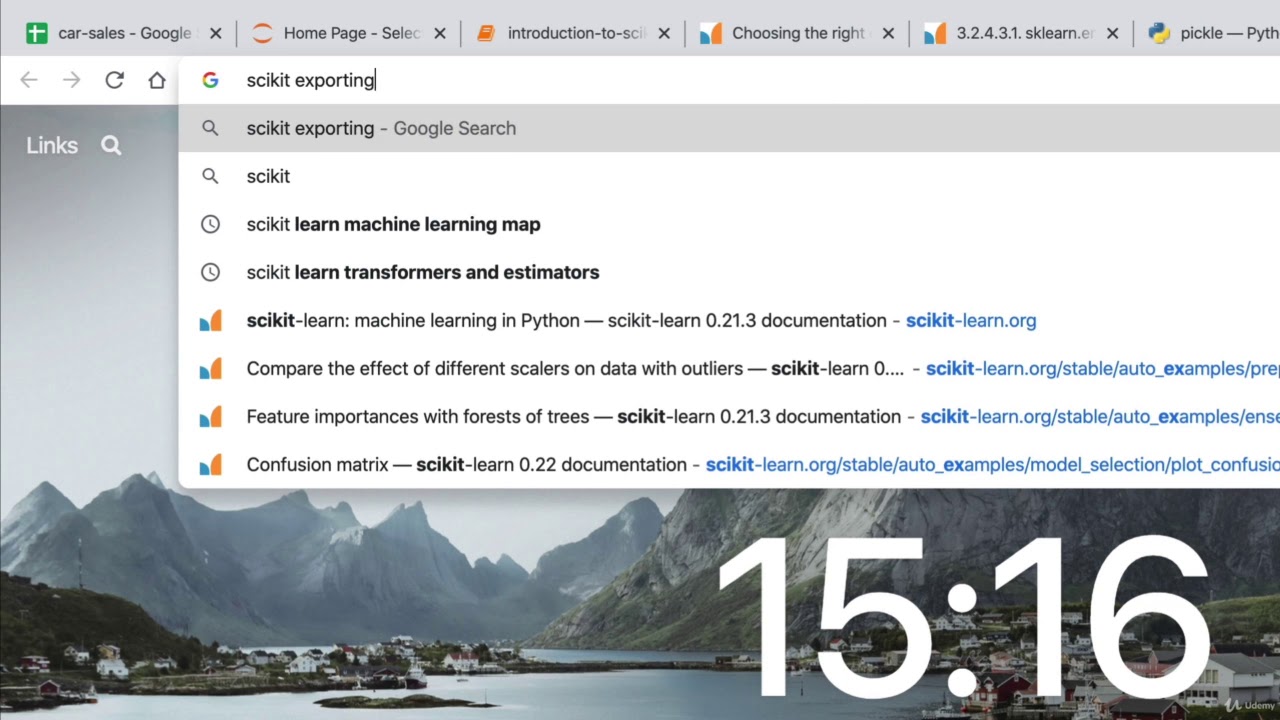Click the search magnifier beside Links
This screenshot has width=1280, height=720.
coord(111,146)
